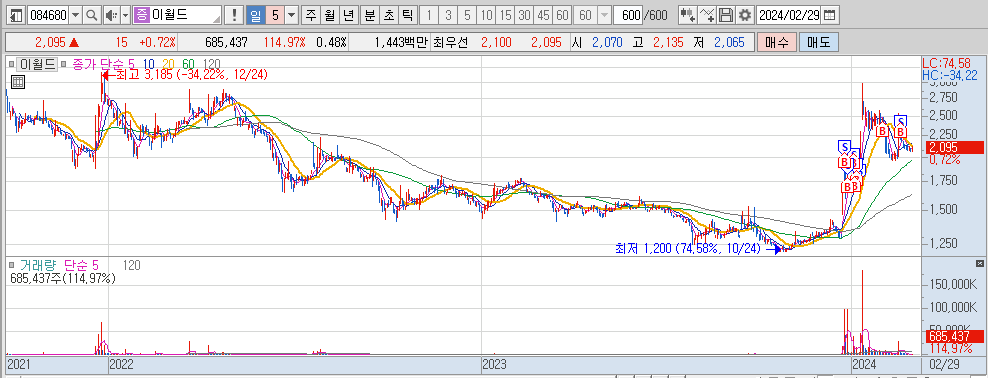This screenshot has width=988, height=378.
Task: Select the 15 minute interval button
Action: point(505,14)
